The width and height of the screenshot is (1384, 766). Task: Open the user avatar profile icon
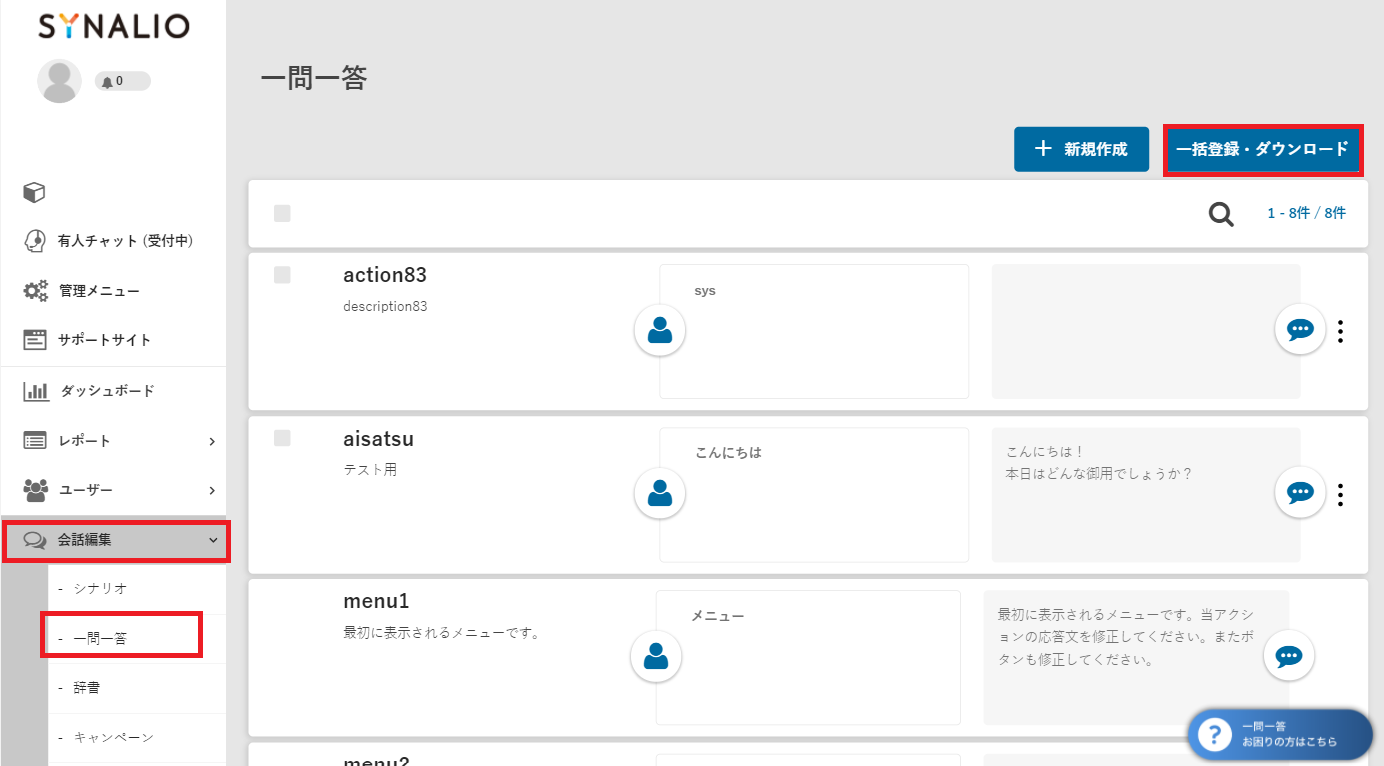pos(59,81)
